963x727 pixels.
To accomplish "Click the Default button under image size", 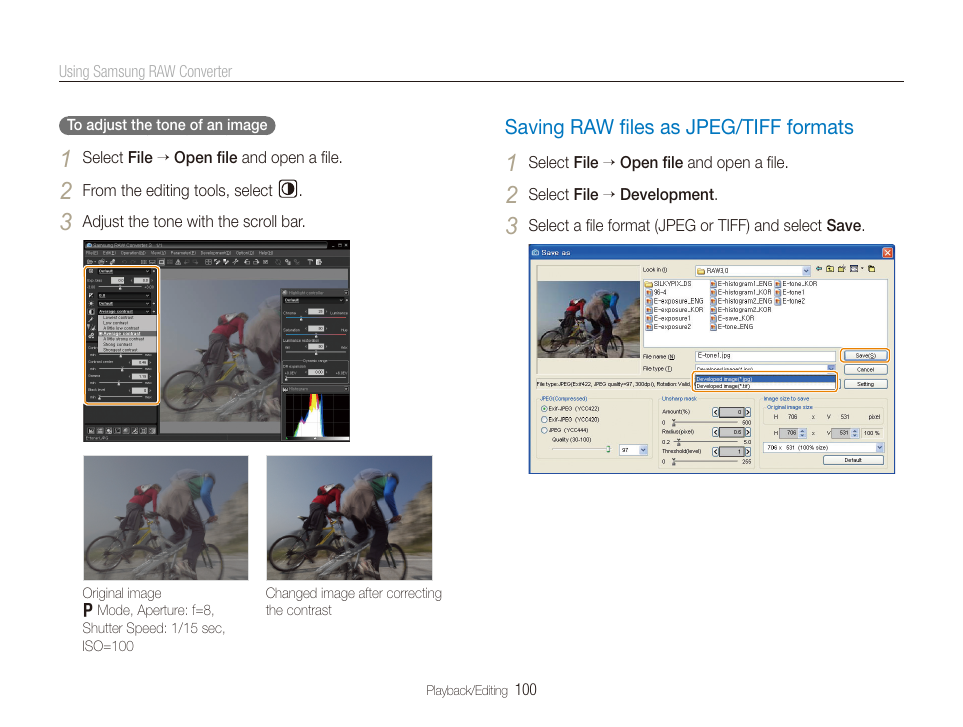I will [x=853, y=460].
